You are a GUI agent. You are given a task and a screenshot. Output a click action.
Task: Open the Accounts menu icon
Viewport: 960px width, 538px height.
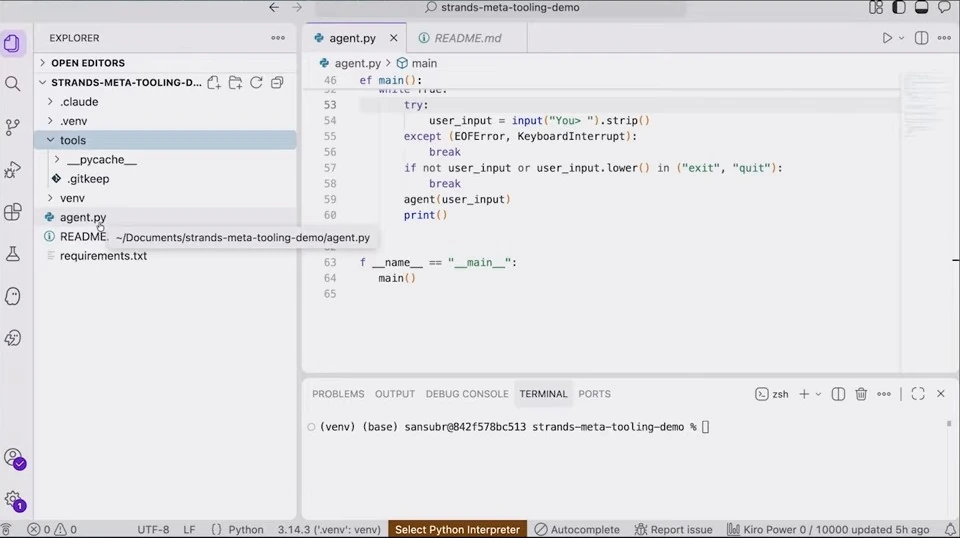[13, 458]
